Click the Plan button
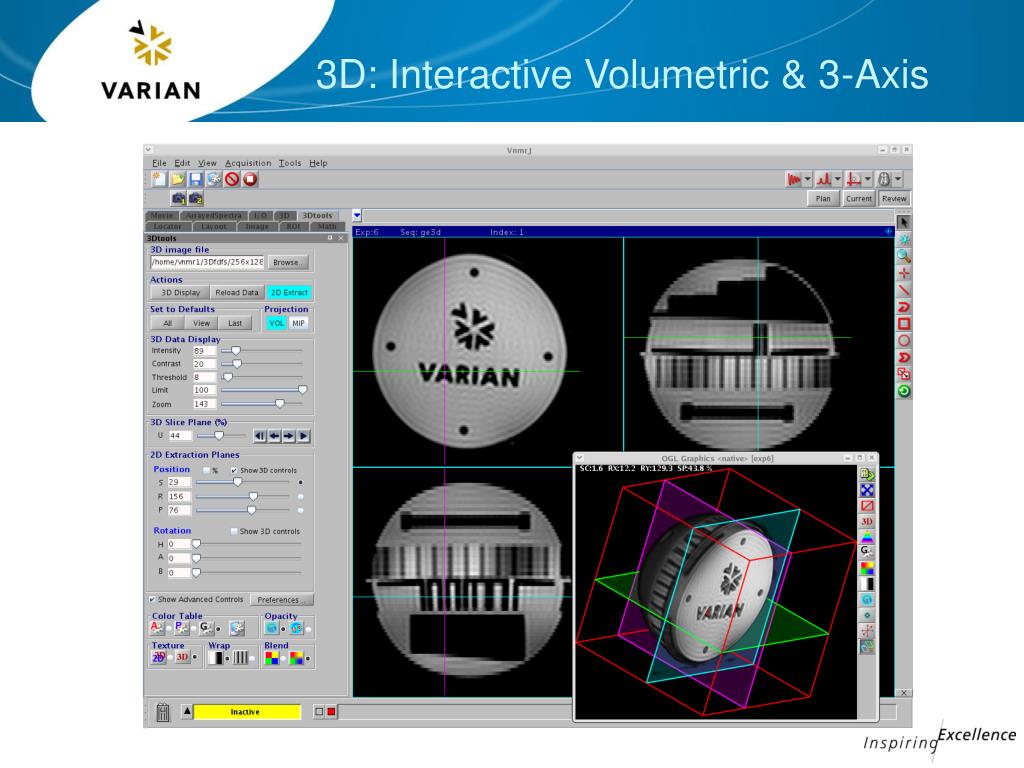Screen dimensions: 1024x768 point(823,199)
